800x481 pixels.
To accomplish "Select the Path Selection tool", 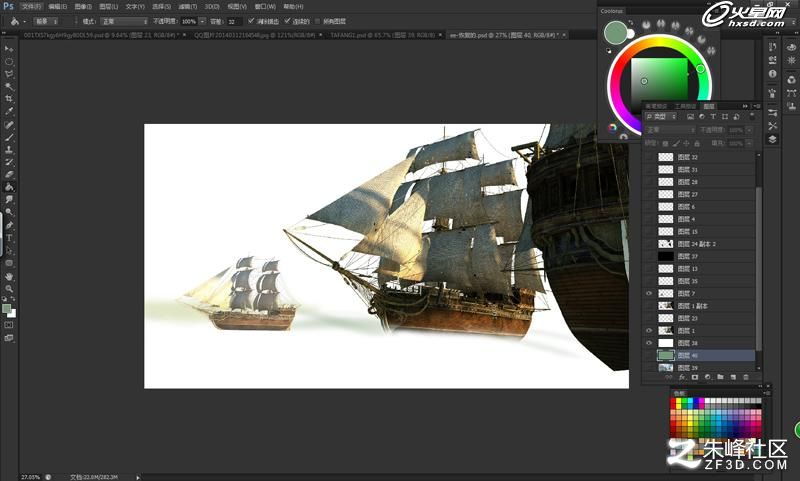I will [x=9, y=250].
